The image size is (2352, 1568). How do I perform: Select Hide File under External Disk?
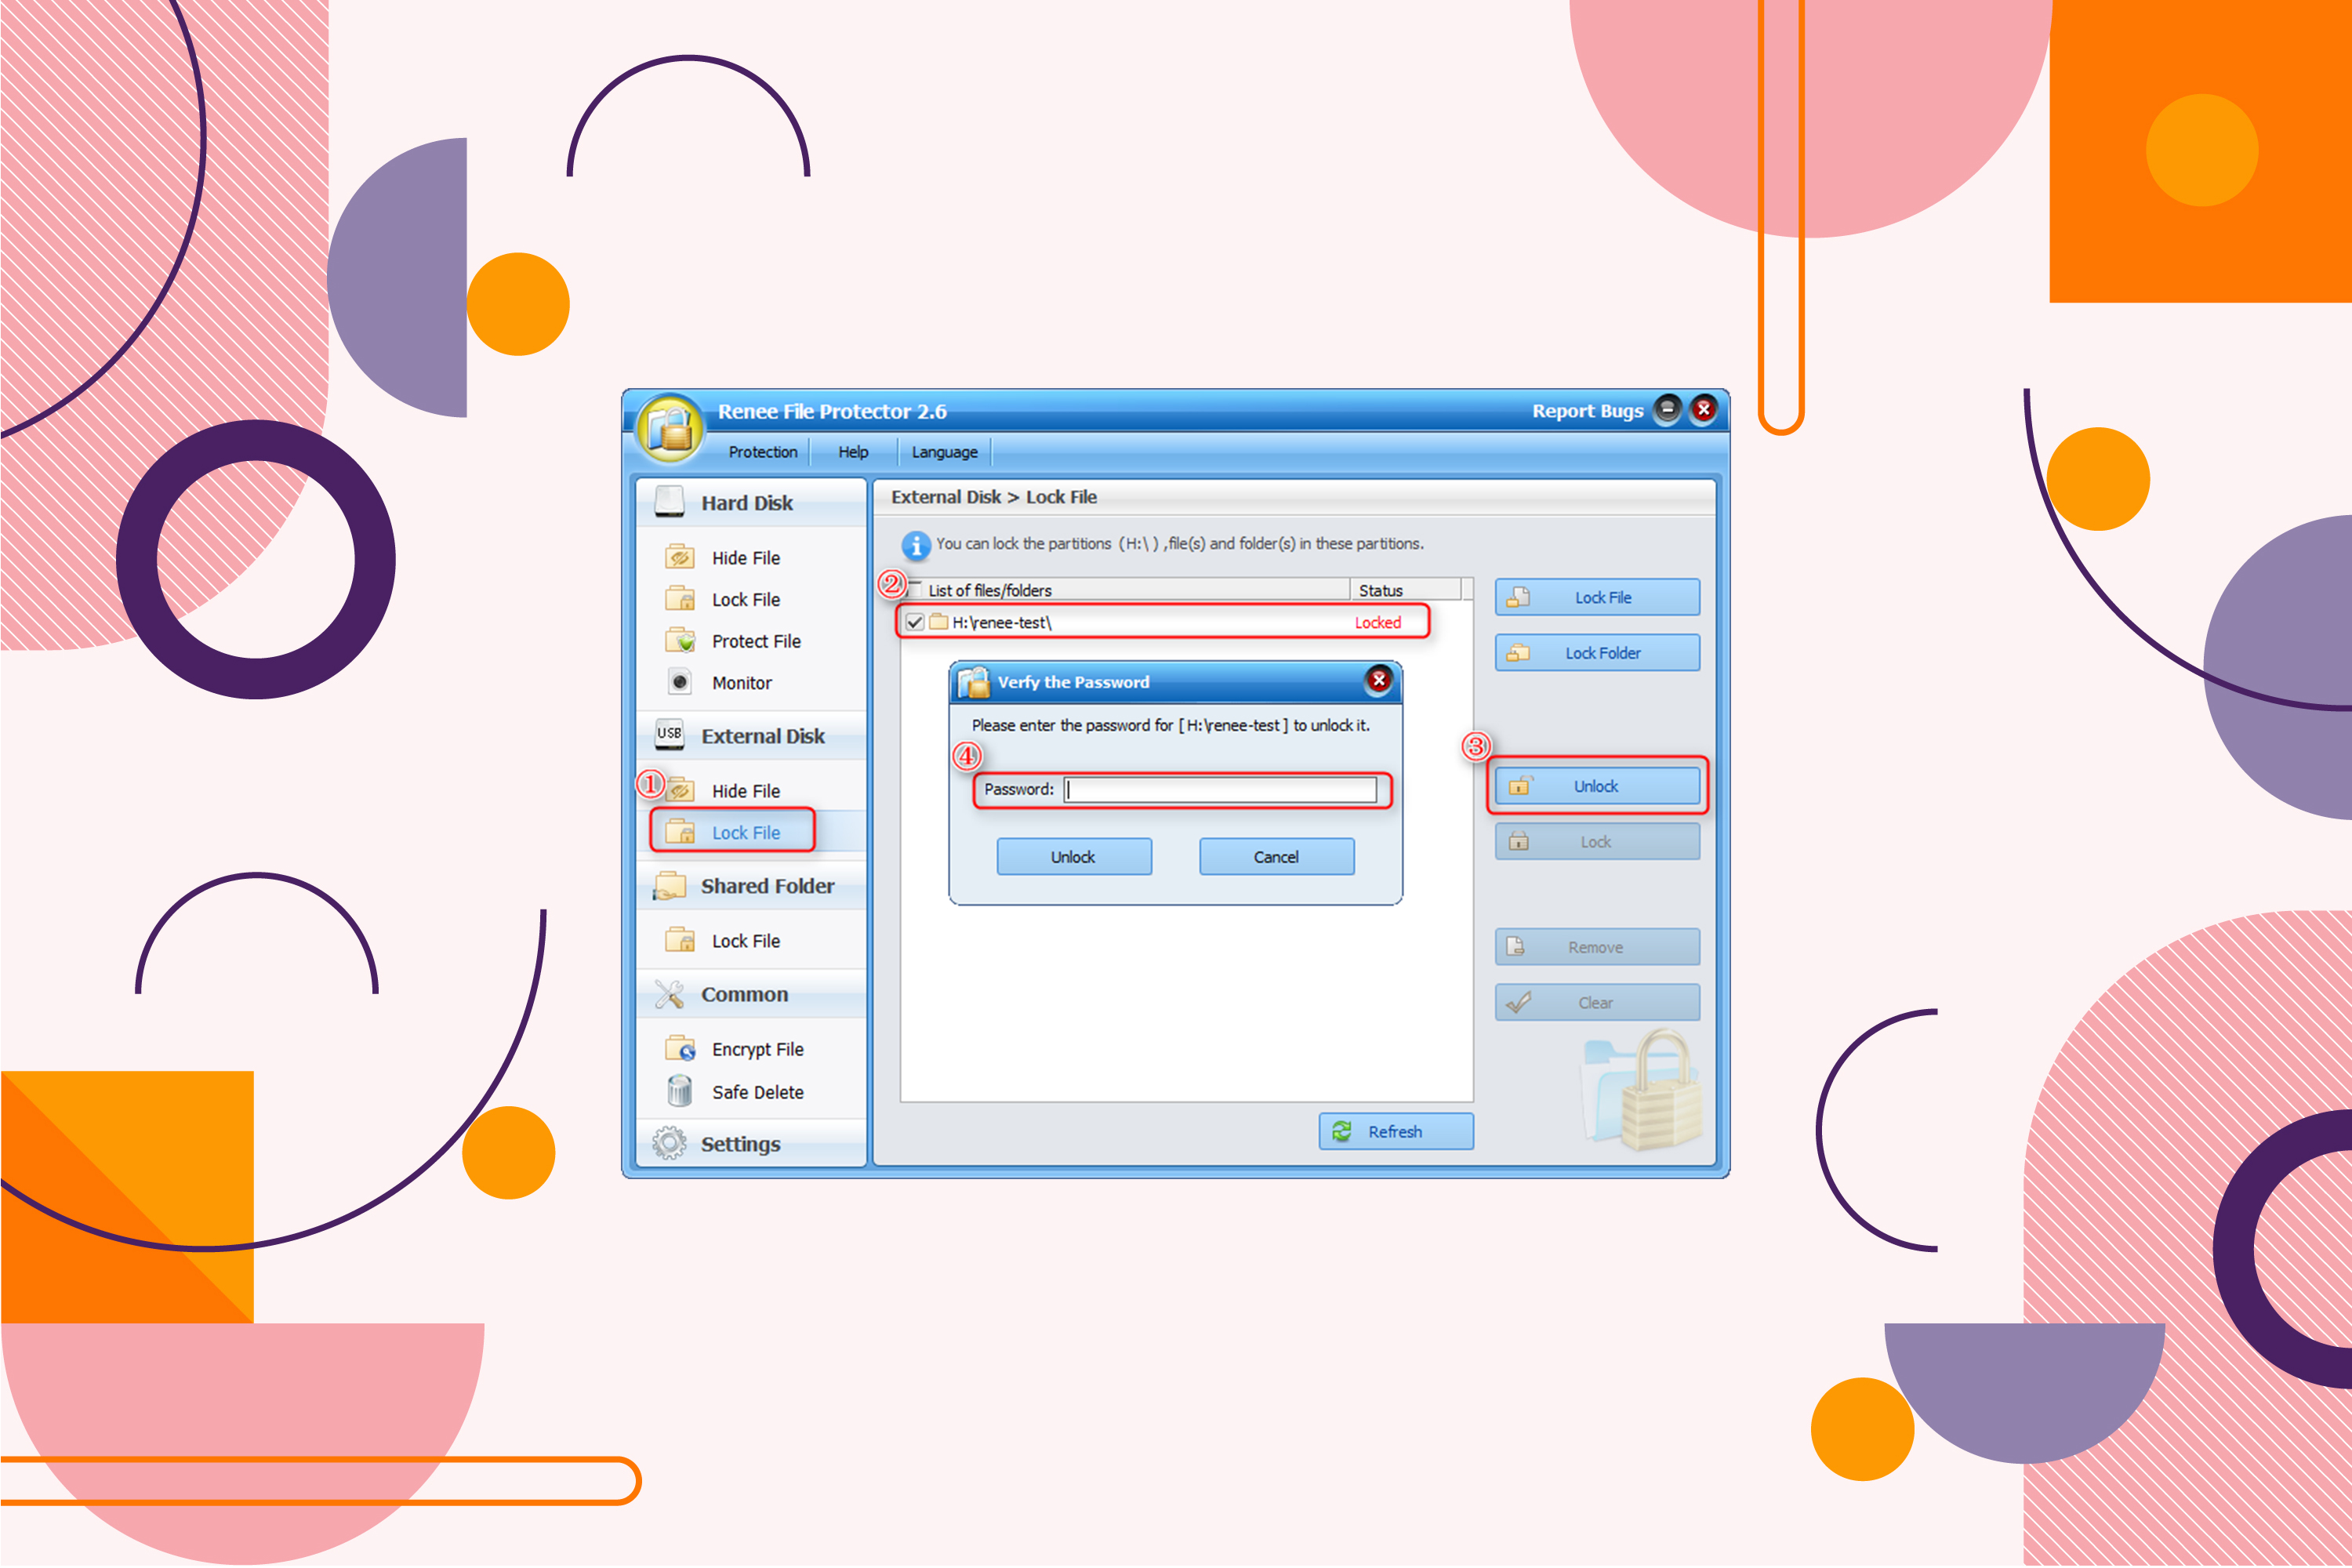point(745,791)
